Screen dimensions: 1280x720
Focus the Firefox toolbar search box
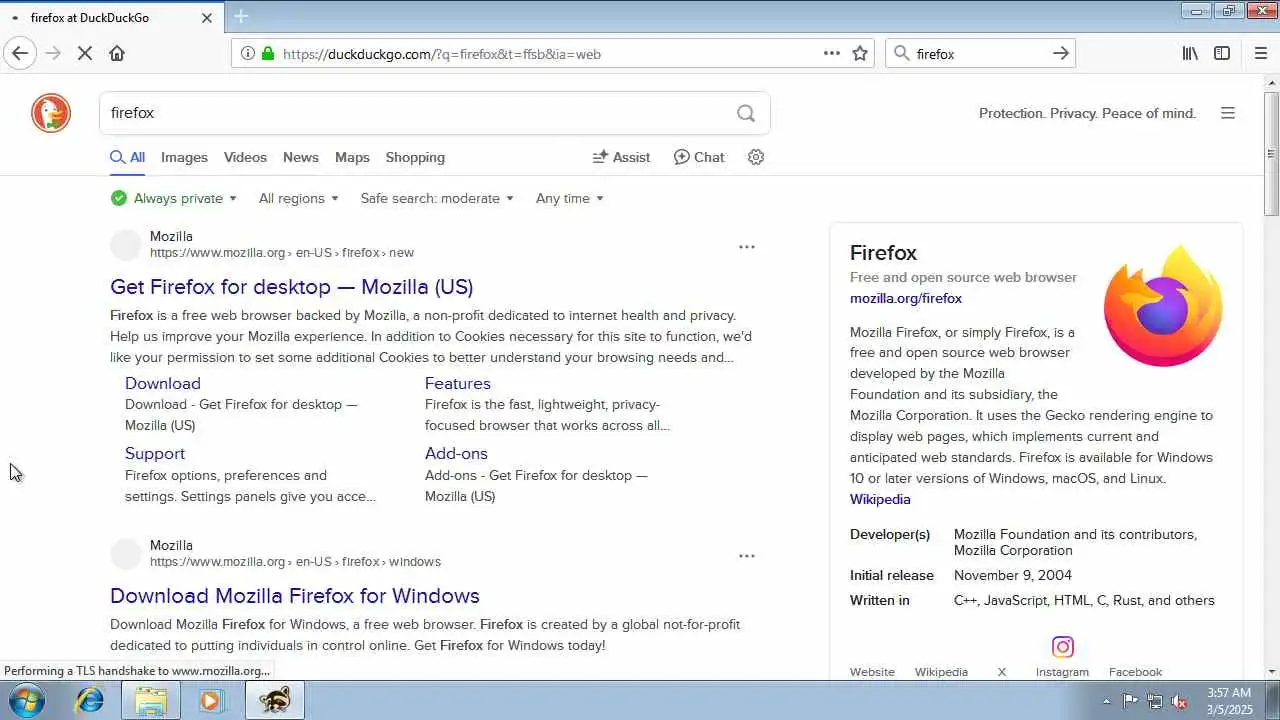pyautogui.click(x=980, y=54)
